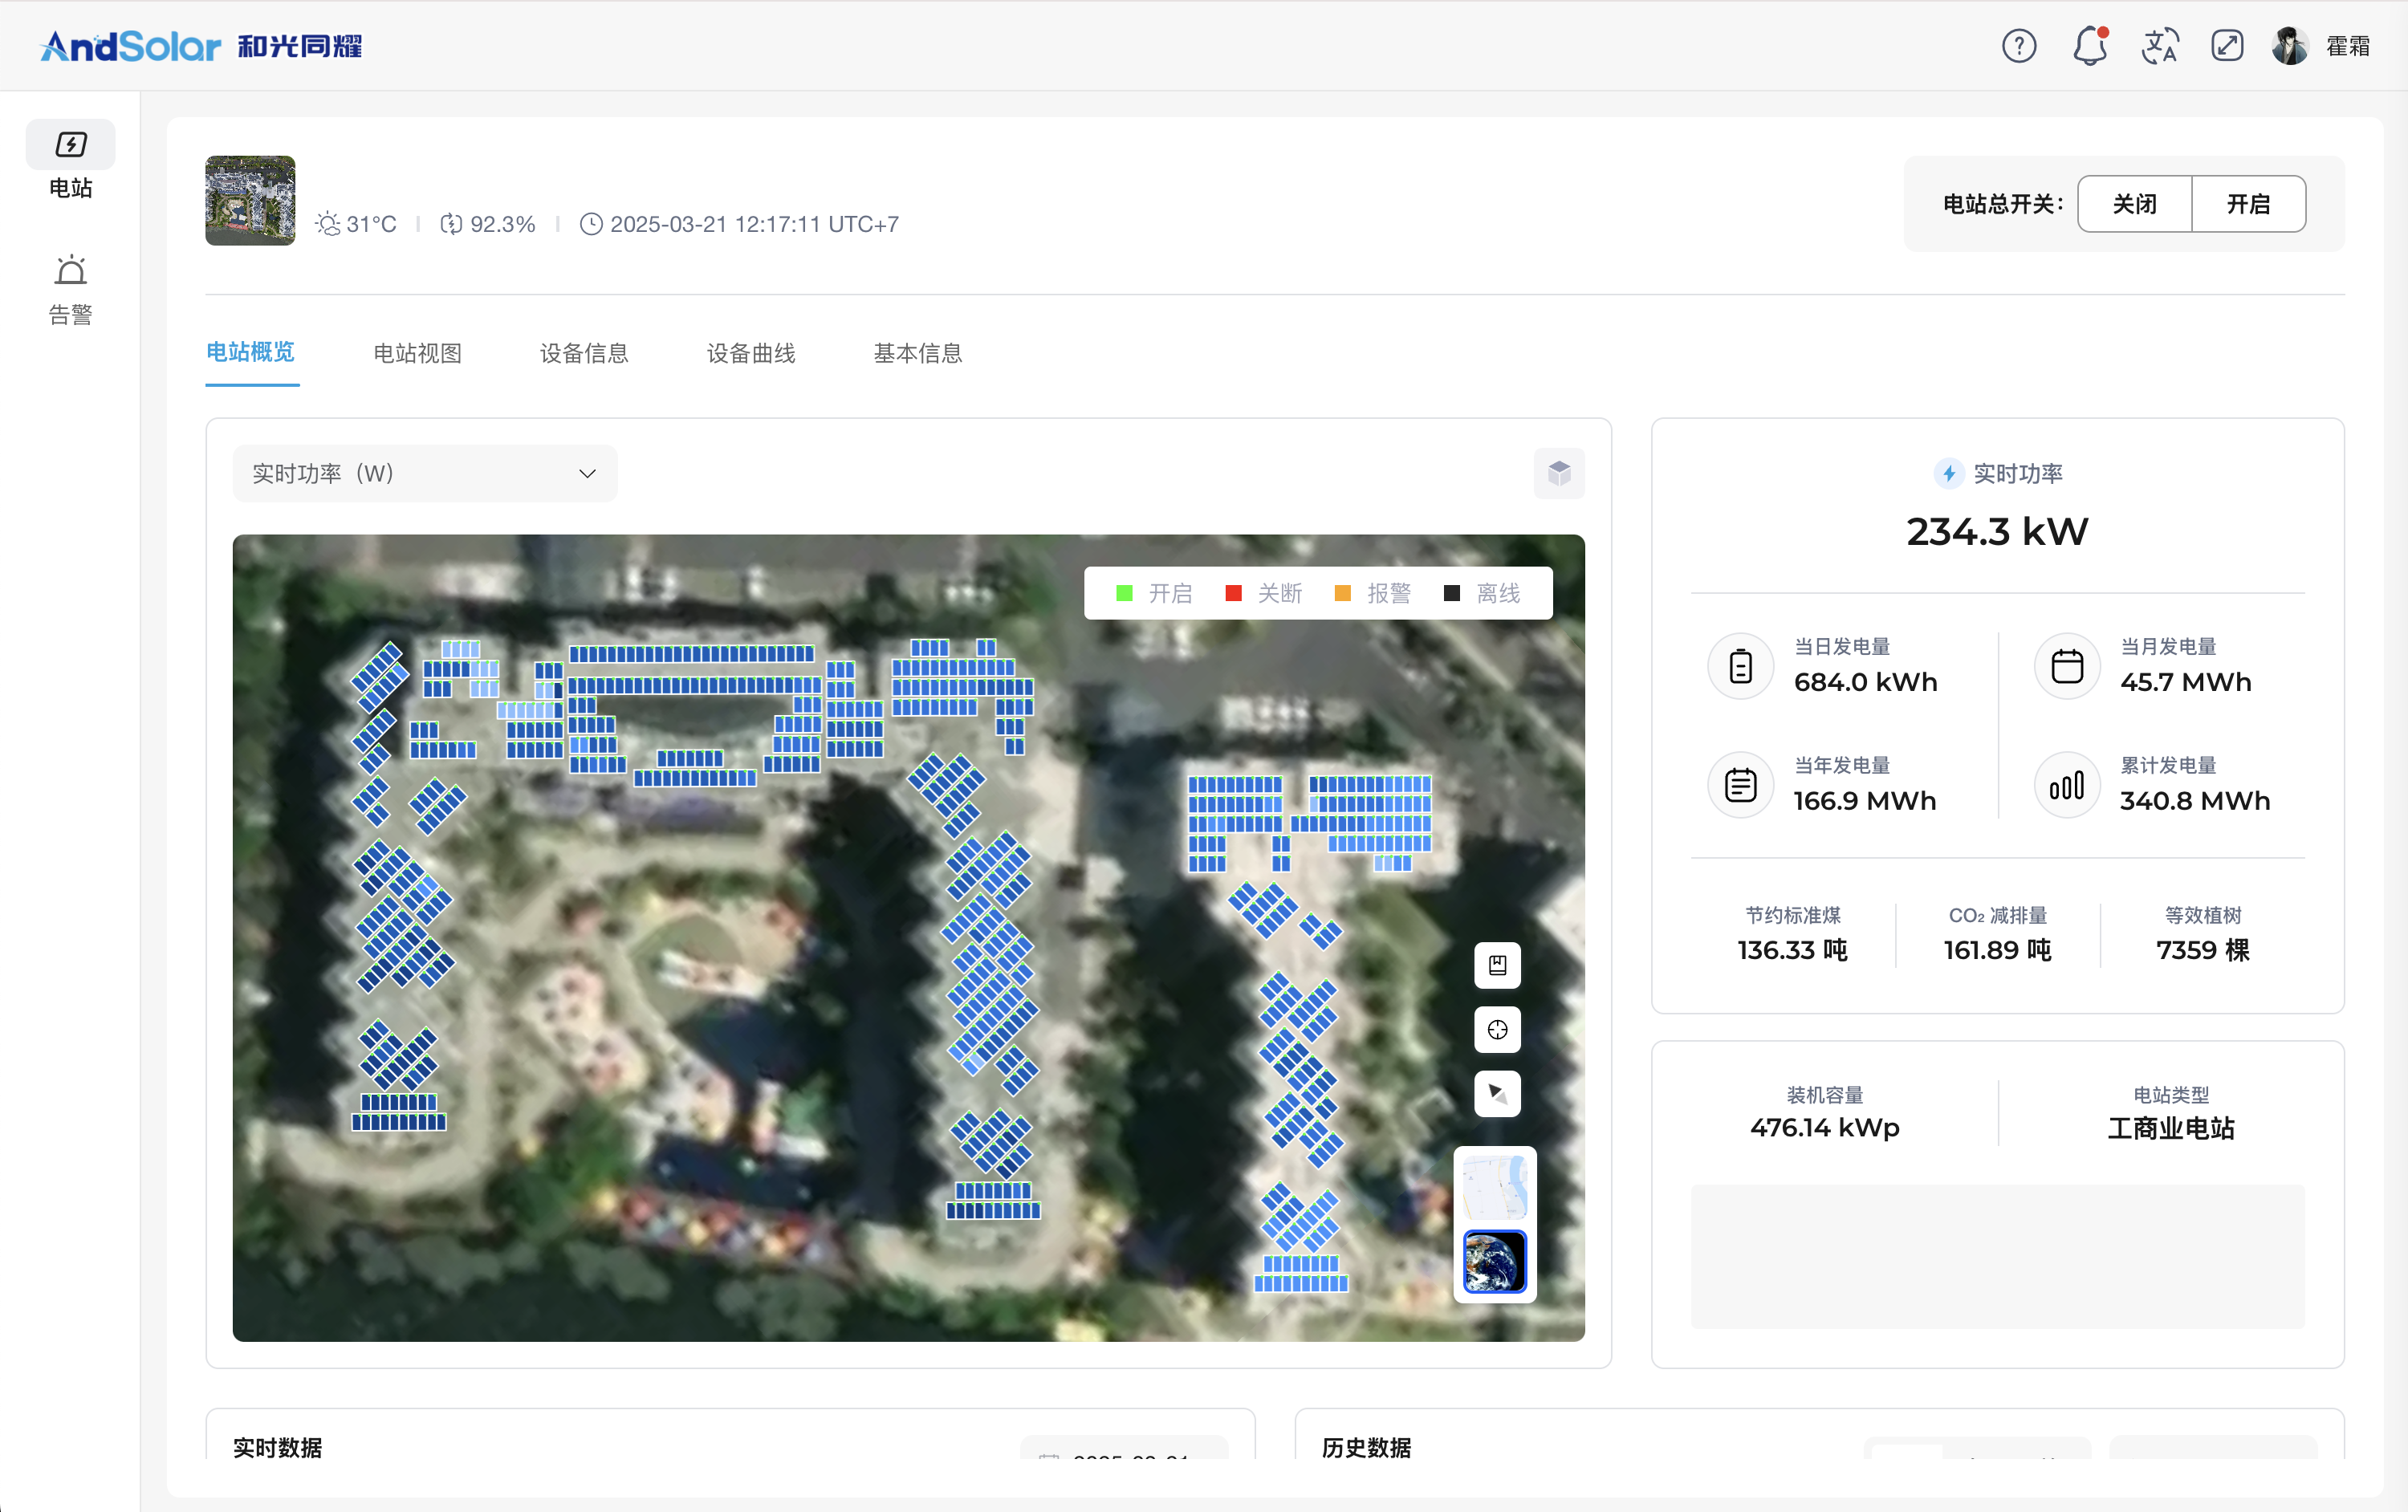Click the 工商业电站 station type
This screenshot has width=2408, height=1512.
2171,1128
